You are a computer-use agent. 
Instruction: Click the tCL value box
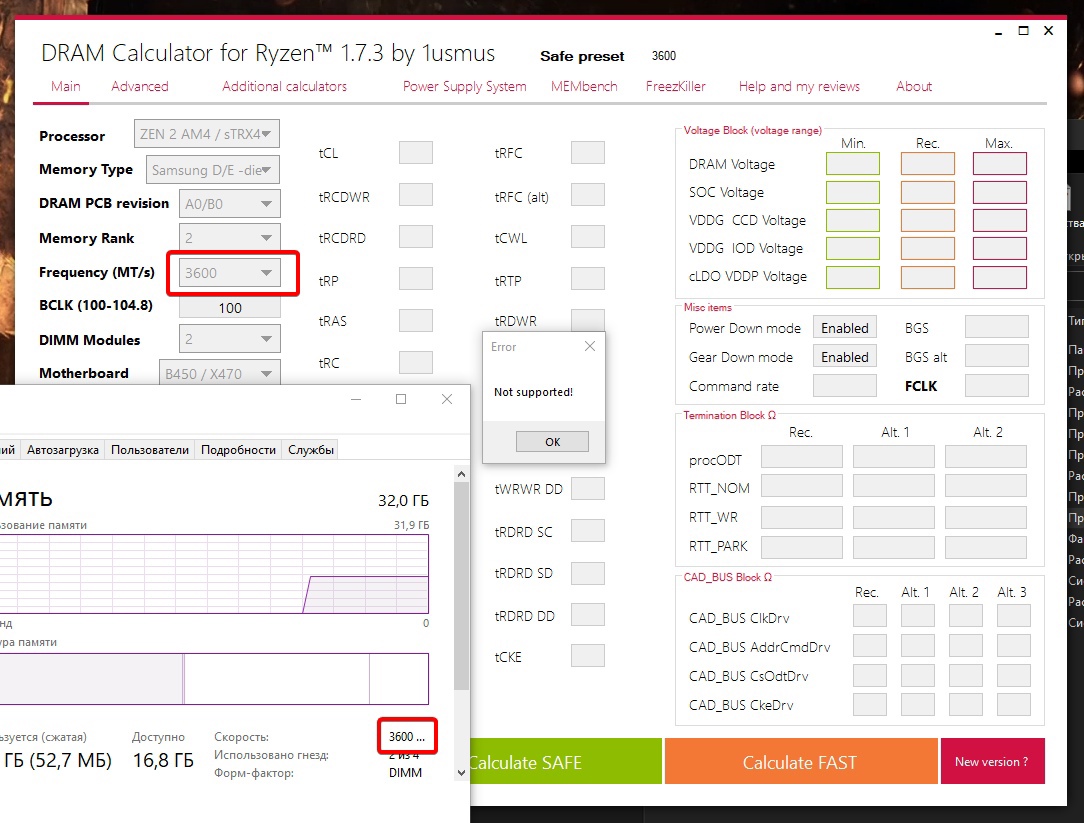pos(415,152)
